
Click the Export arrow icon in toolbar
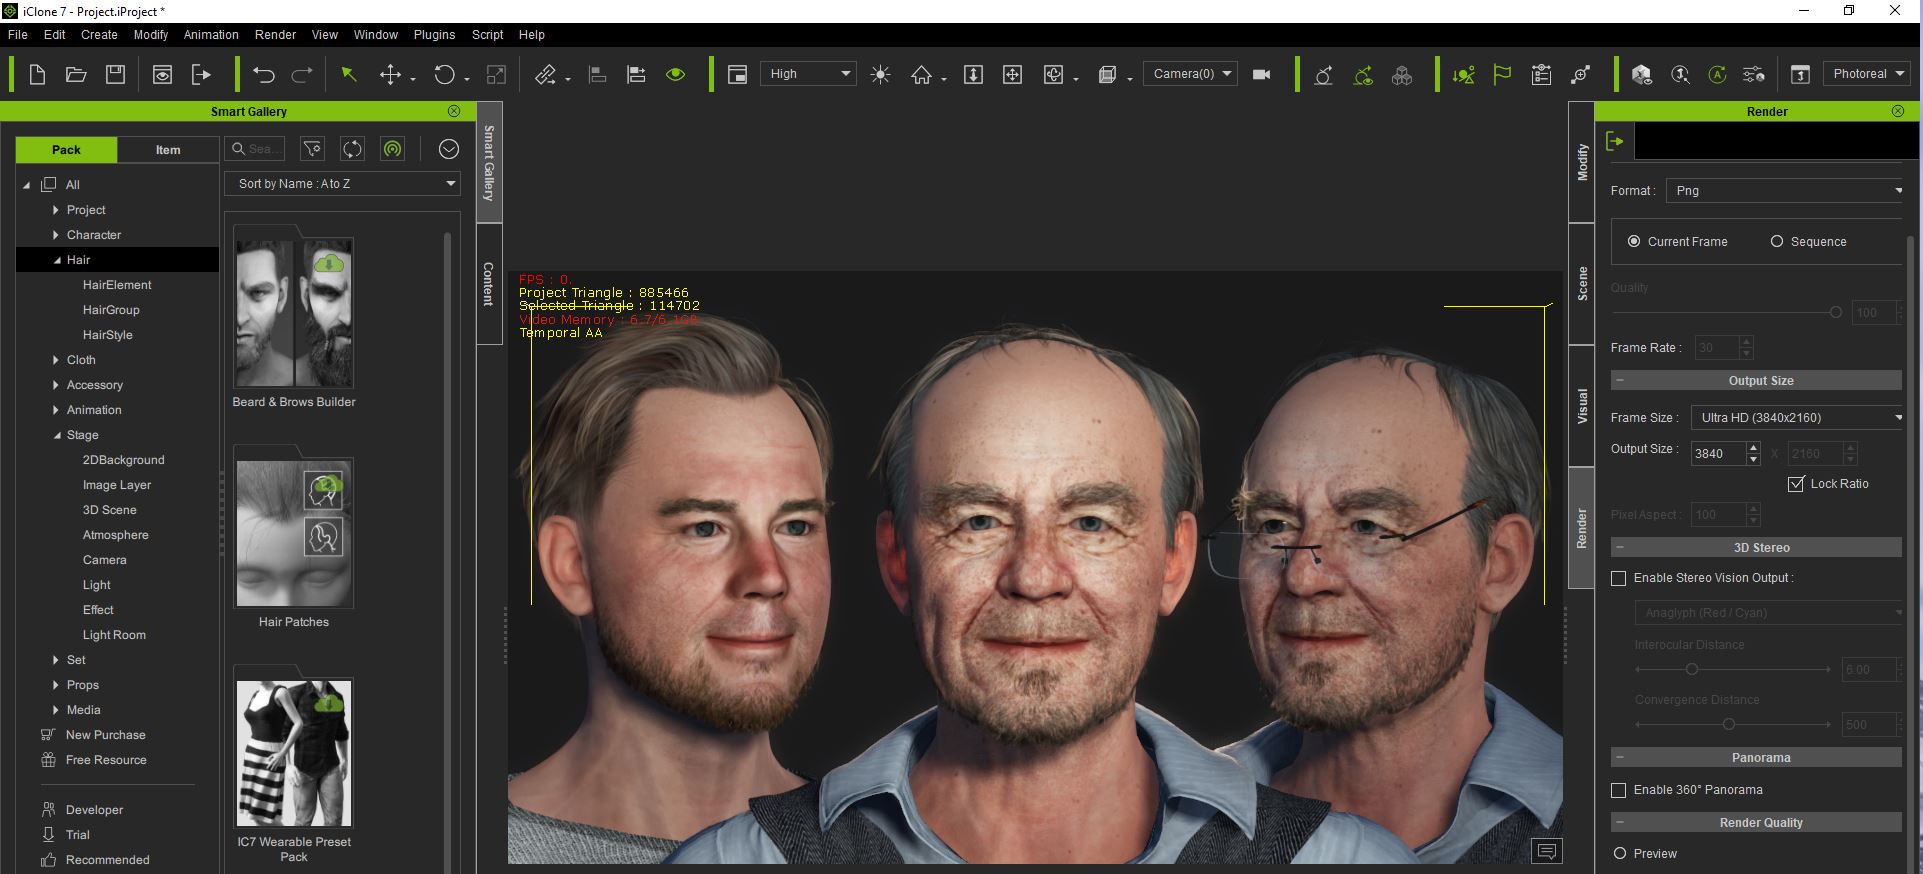(x=201, y=74)
